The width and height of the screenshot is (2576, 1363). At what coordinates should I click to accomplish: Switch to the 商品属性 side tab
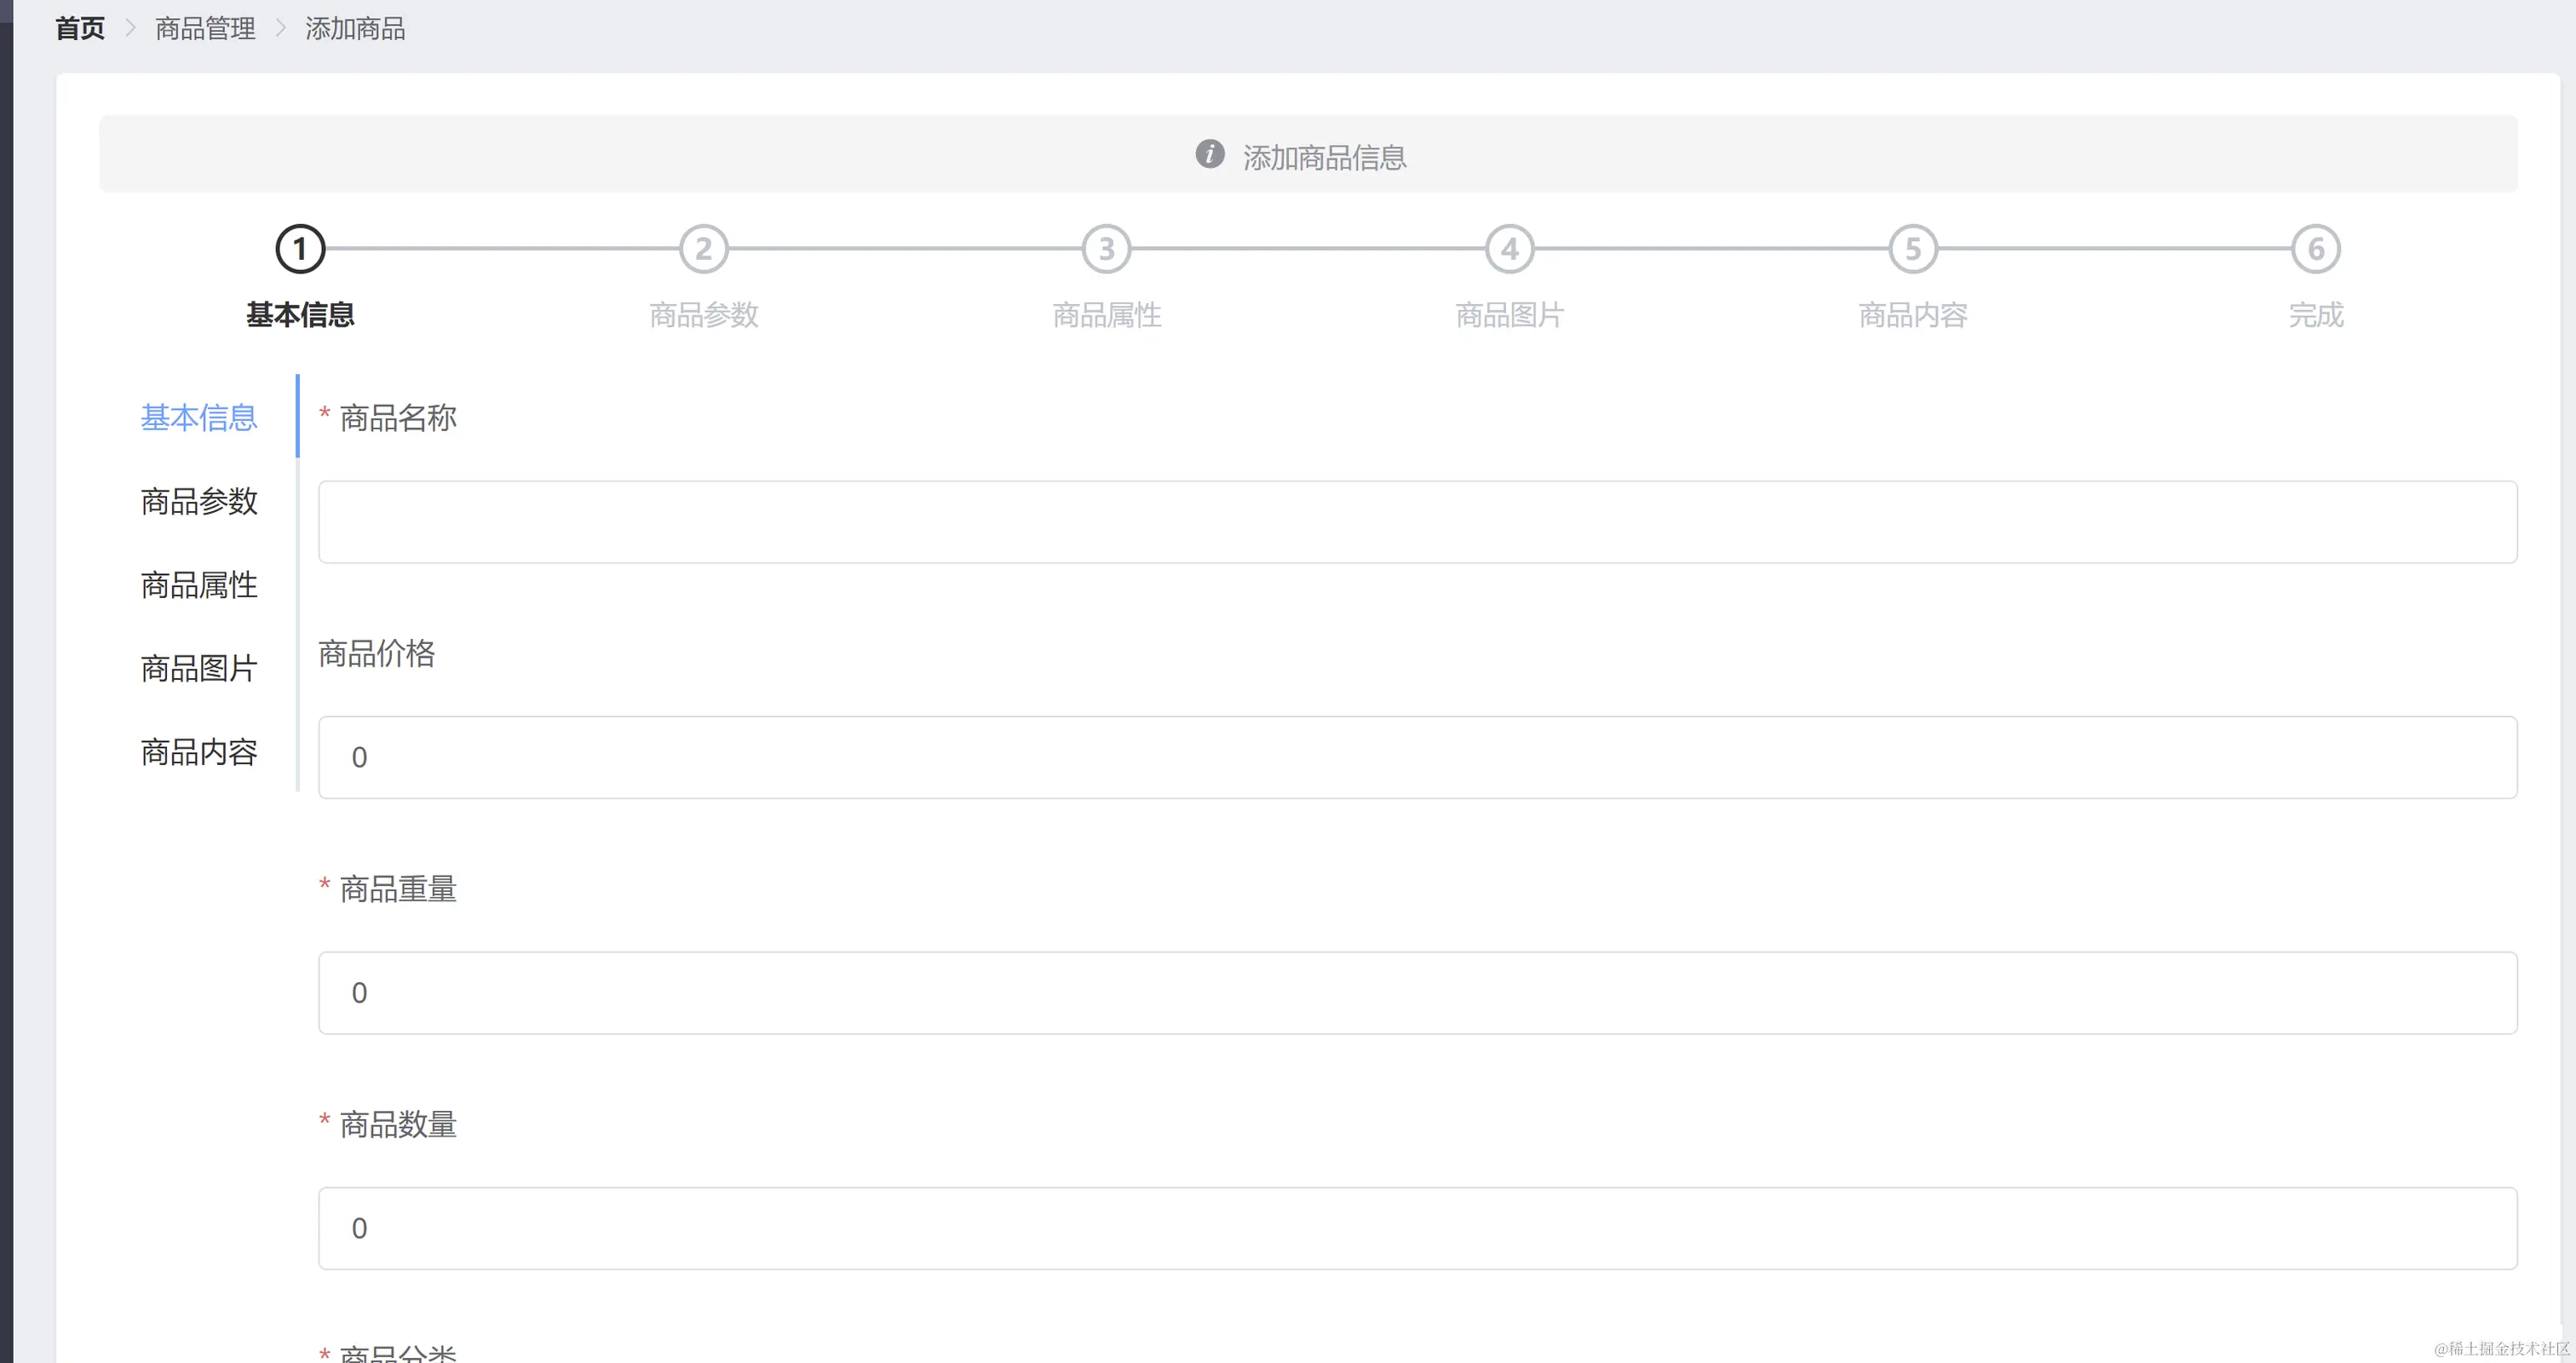tap(199, 585)
